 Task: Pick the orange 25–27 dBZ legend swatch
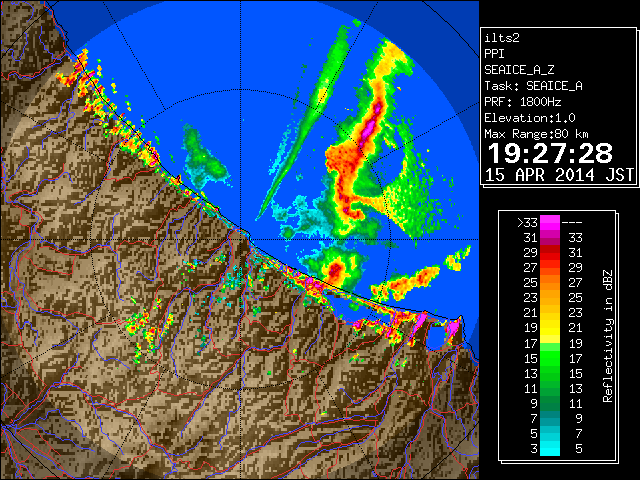[x=550, y=282]
